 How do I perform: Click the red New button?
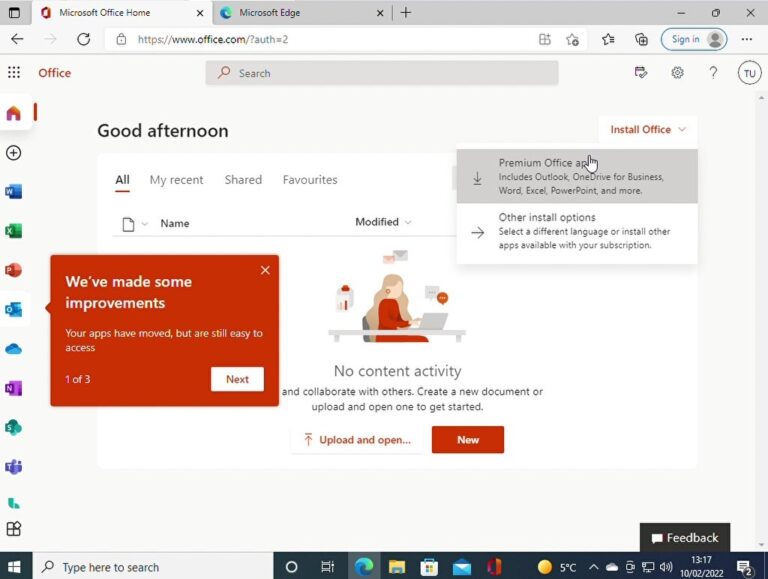tap(468, 440)
